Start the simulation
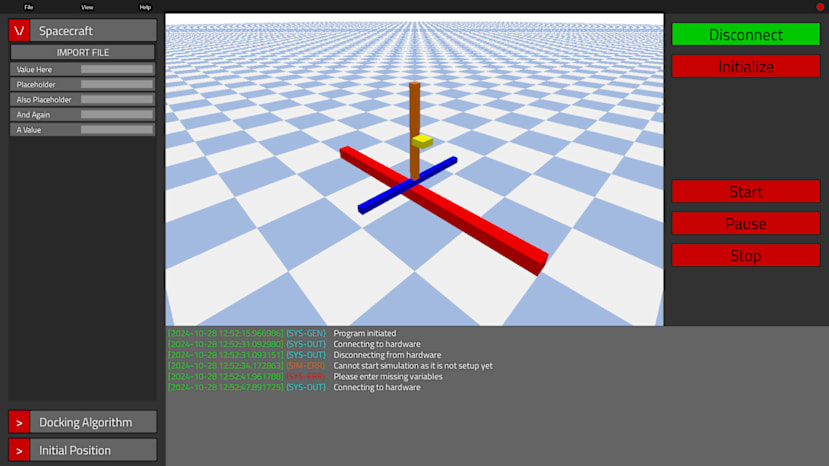829x466 pixels. tap(745, 191)
